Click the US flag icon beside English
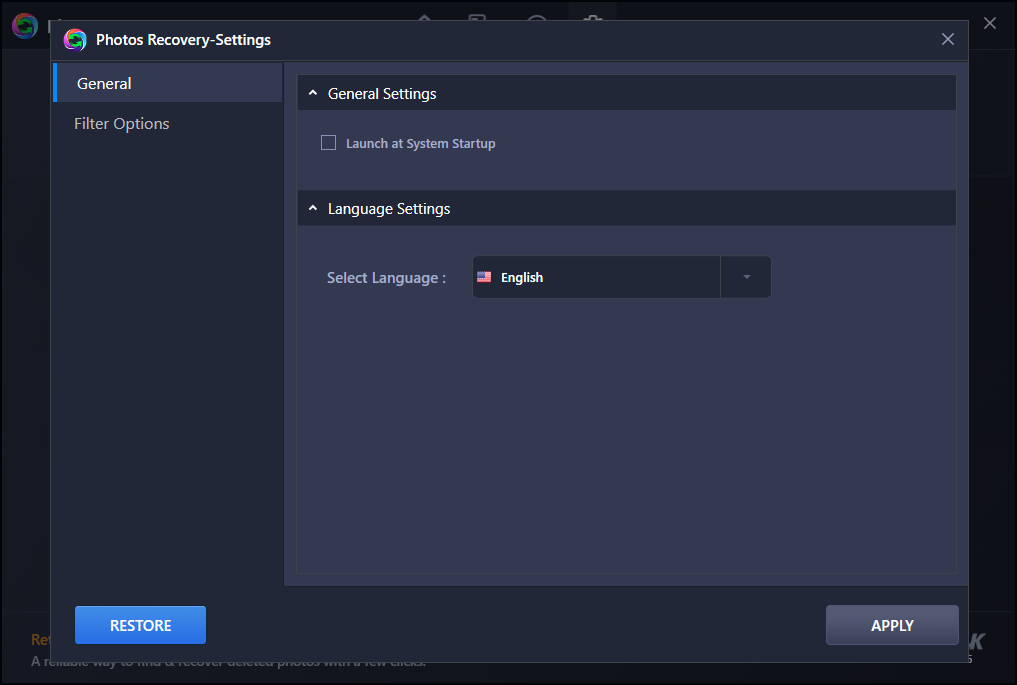 484,277
